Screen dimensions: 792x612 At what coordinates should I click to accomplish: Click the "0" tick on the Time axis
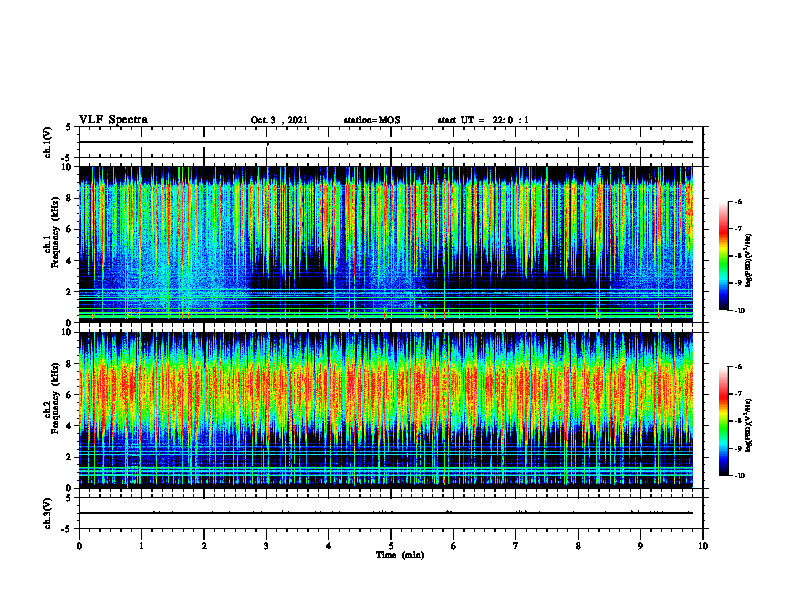pos(79,546)
